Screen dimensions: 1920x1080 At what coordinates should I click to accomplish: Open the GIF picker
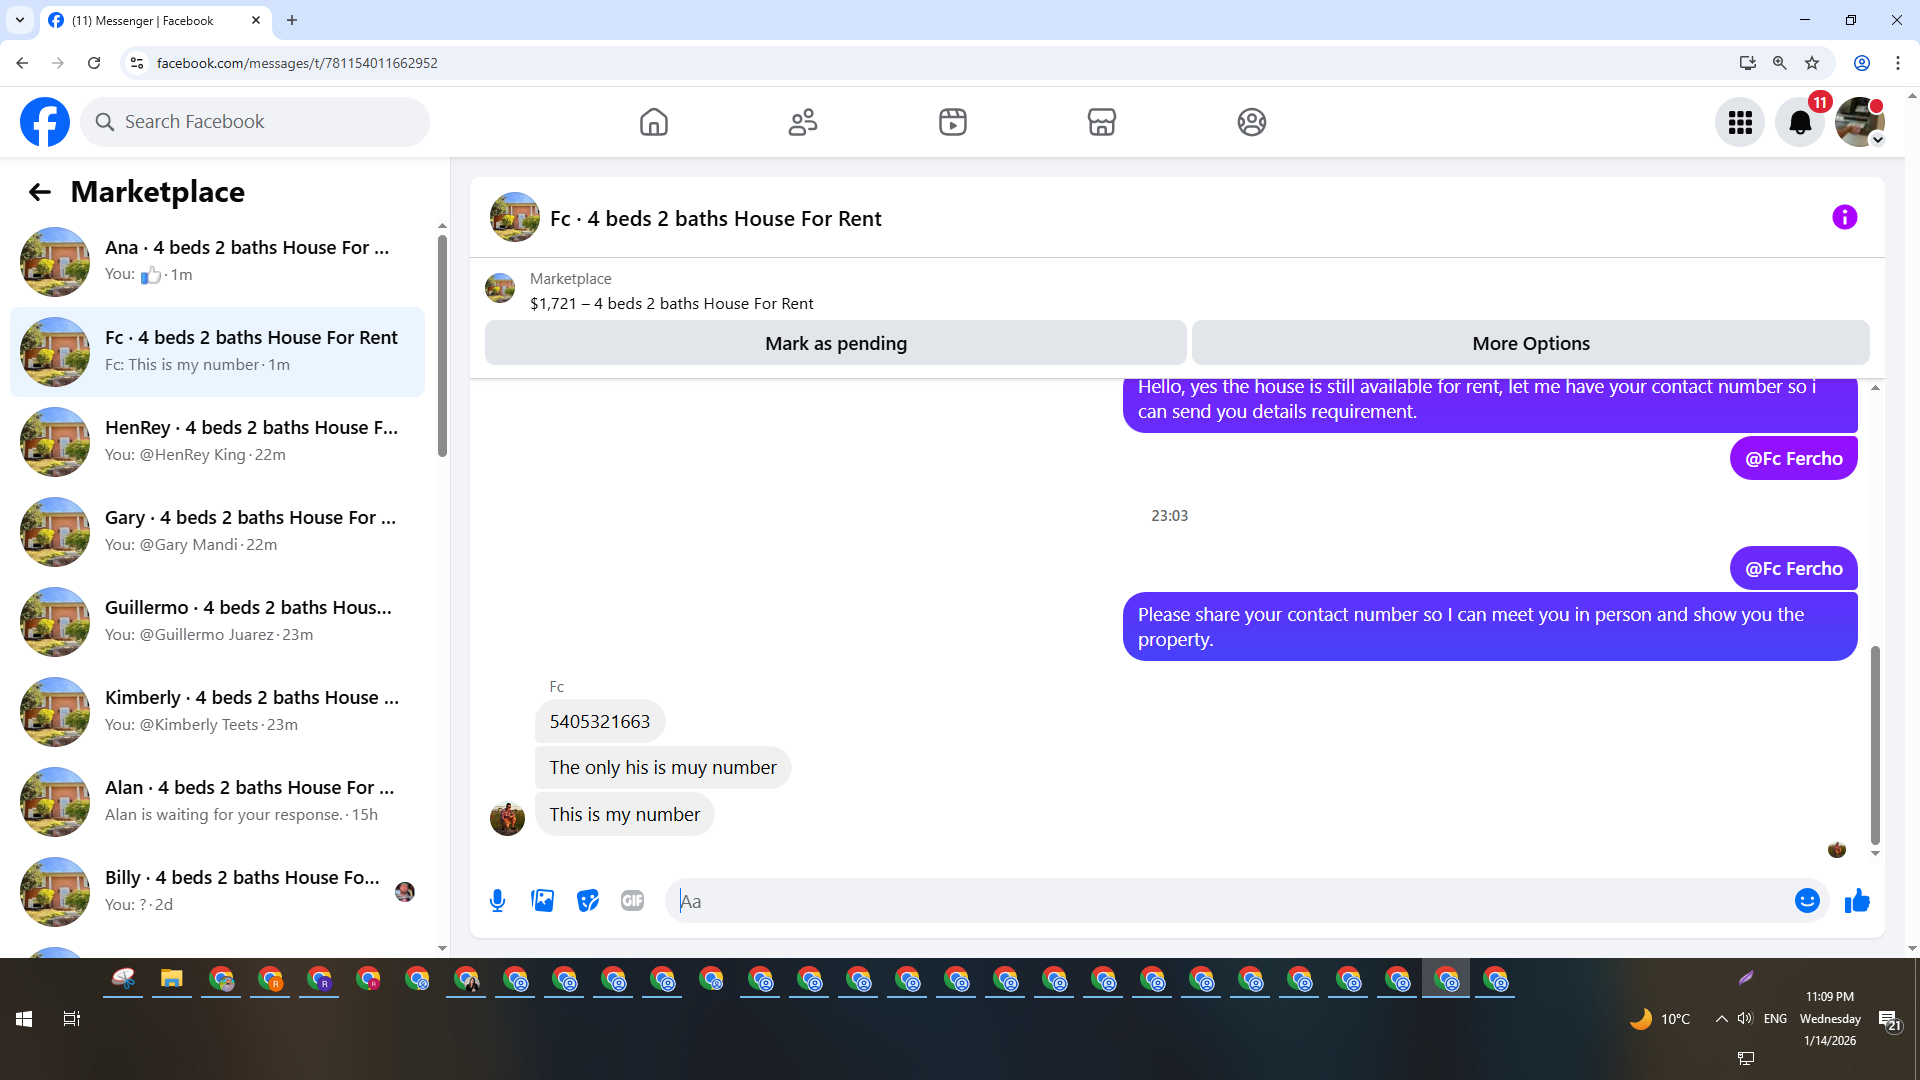[632, 901]
